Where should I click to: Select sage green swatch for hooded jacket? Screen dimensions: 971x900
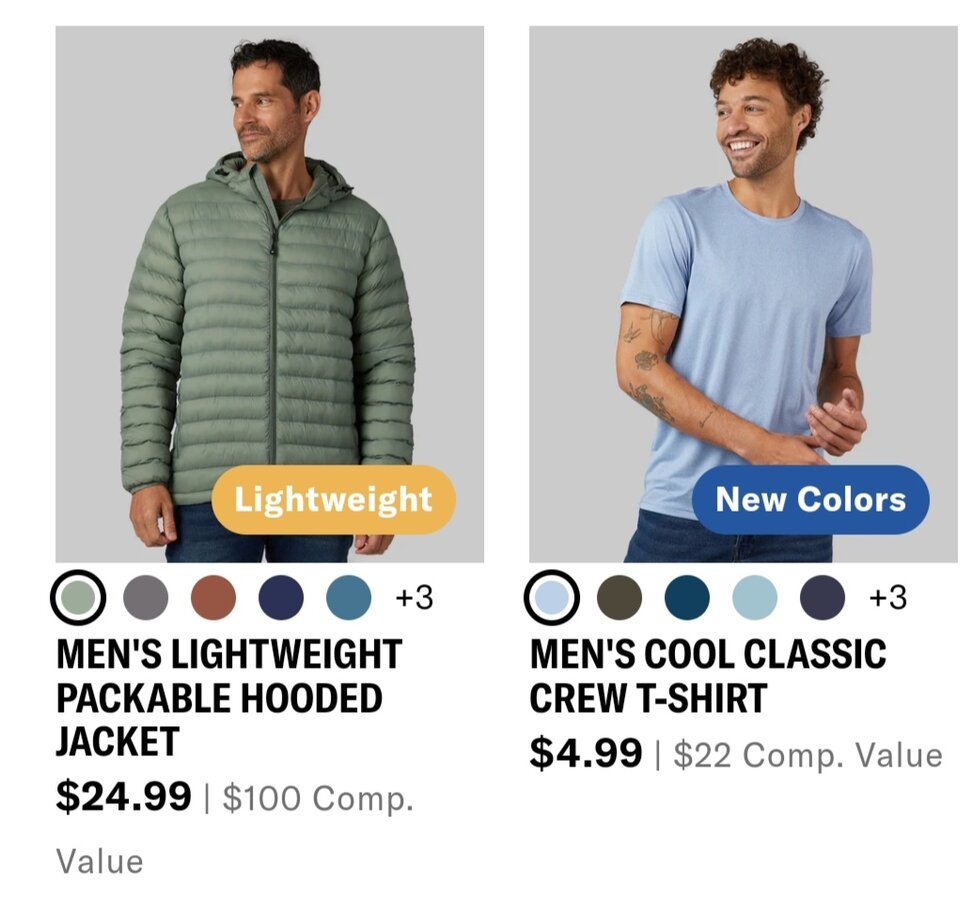pyautogui.click(x=77, y=597)
